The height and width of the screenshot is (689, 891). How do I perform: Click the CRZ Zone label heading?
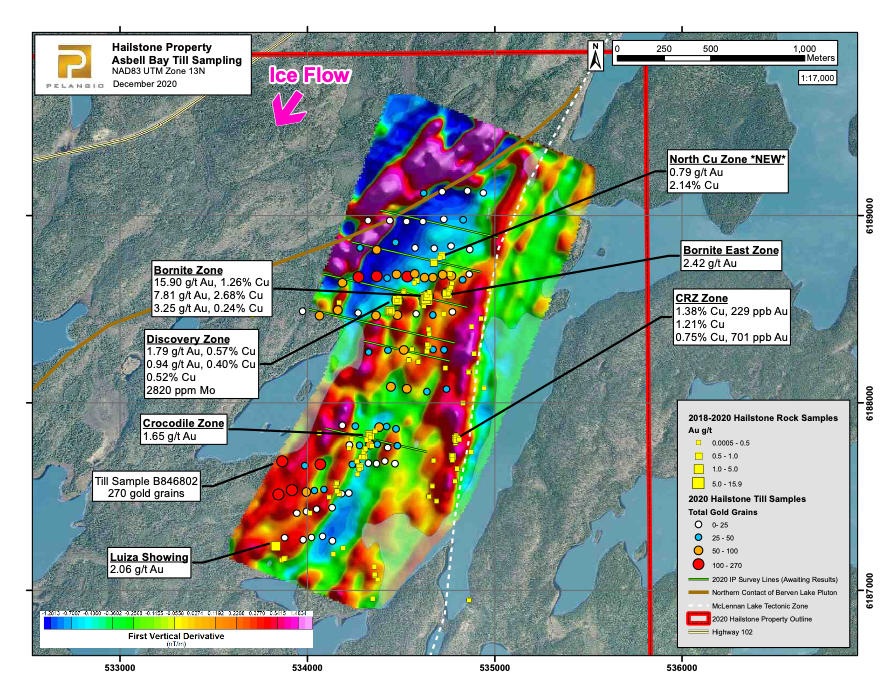[x=699, y=298]
